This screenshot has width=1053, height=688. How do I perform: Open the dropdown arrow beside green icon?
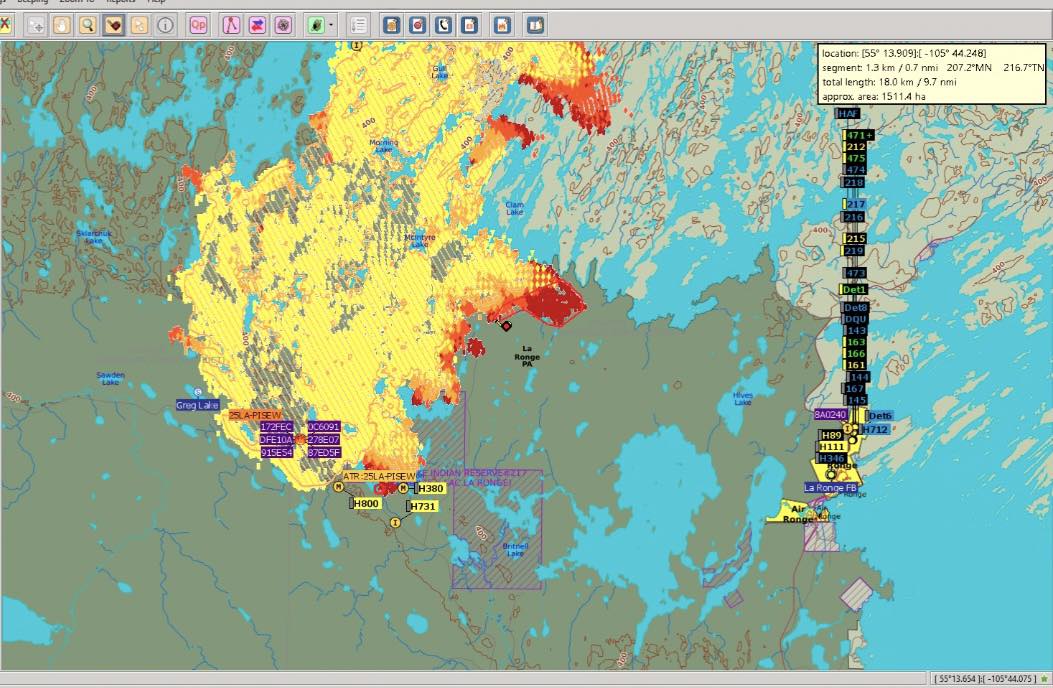pos(331,26)
